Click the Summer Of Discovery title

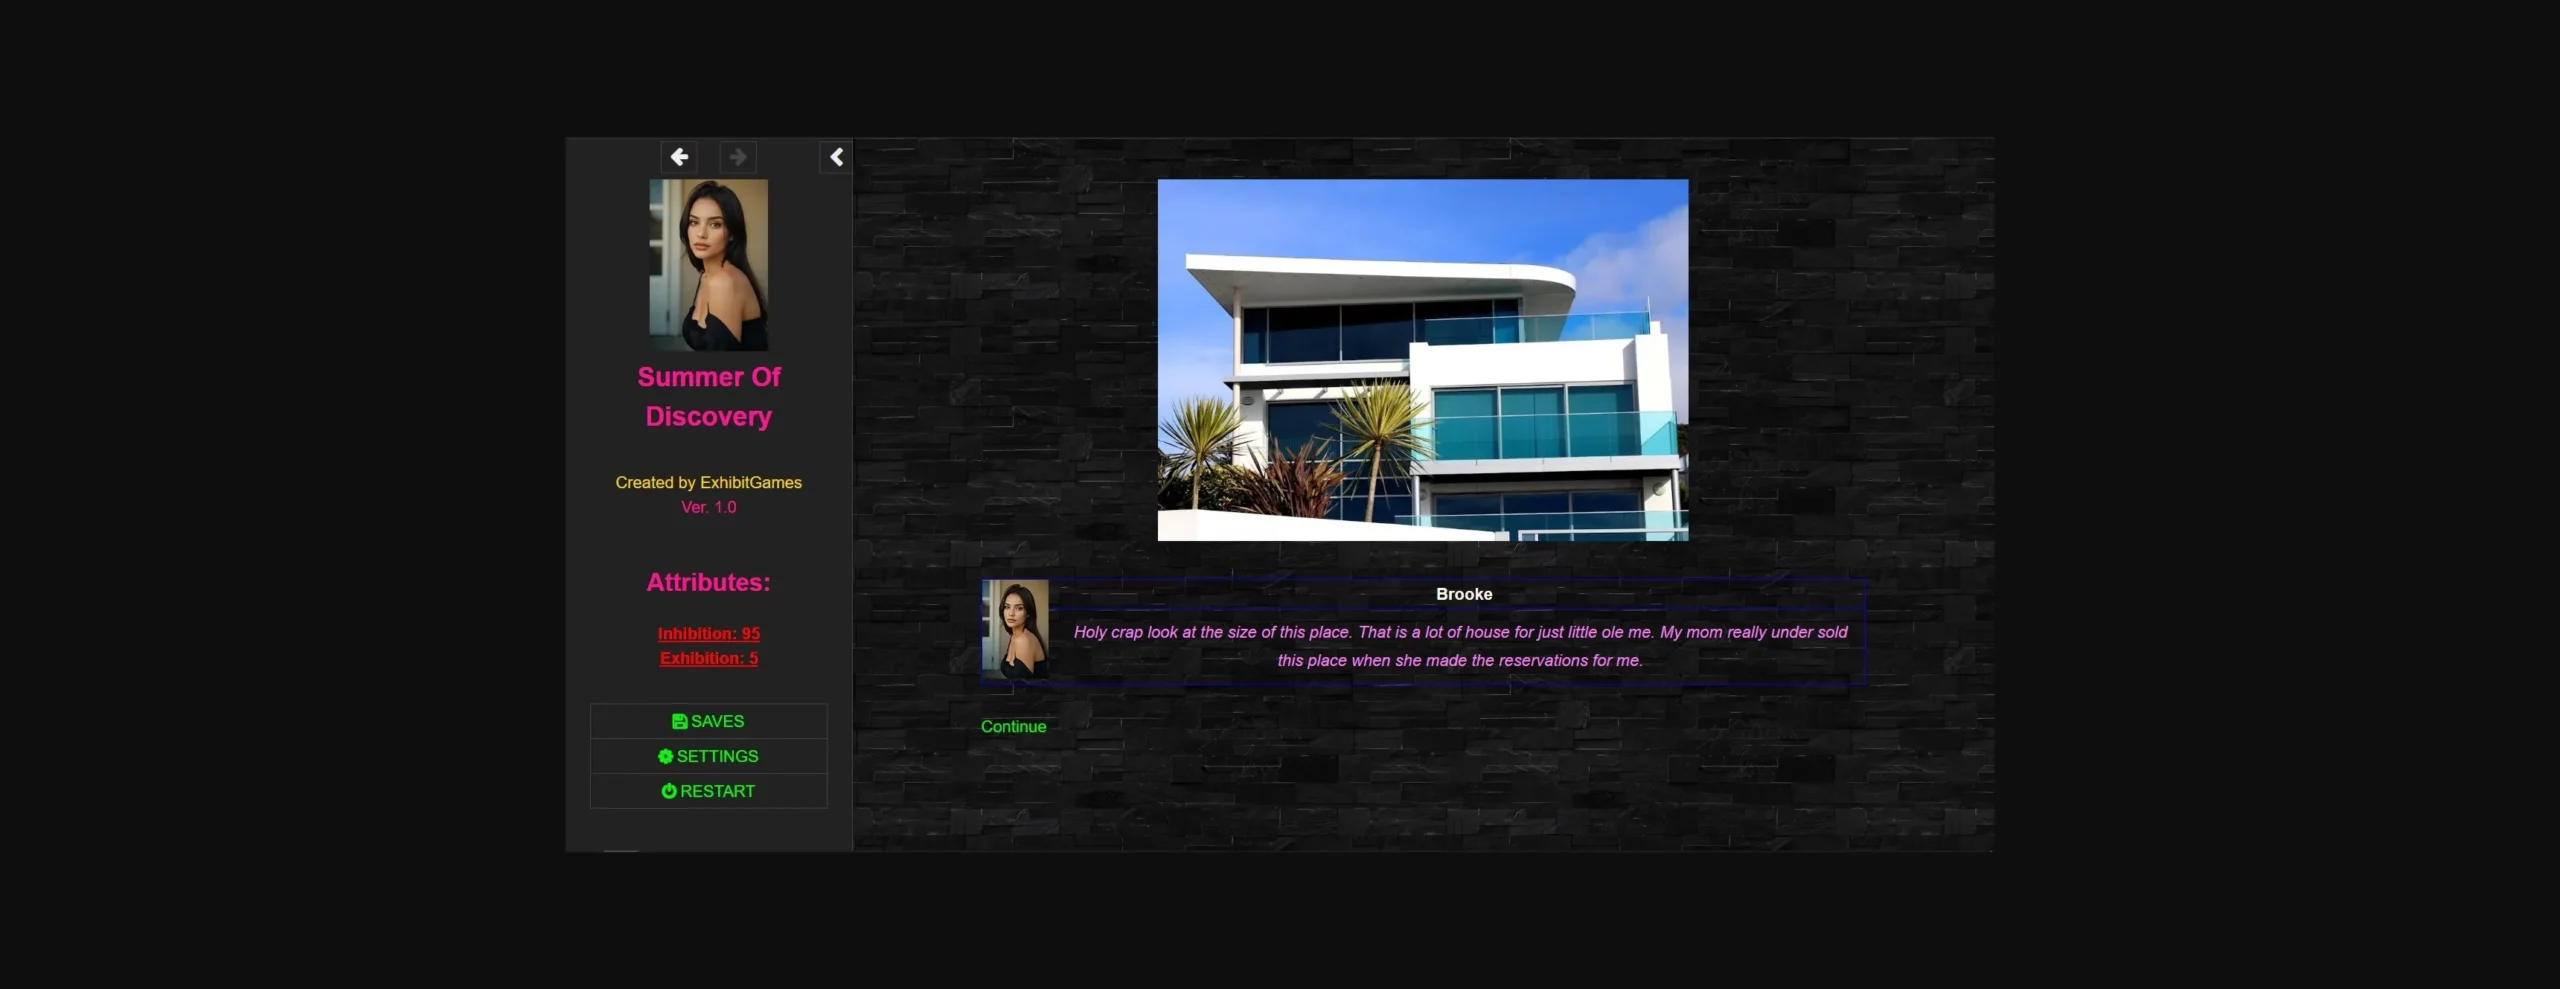(x=708, y=396)
